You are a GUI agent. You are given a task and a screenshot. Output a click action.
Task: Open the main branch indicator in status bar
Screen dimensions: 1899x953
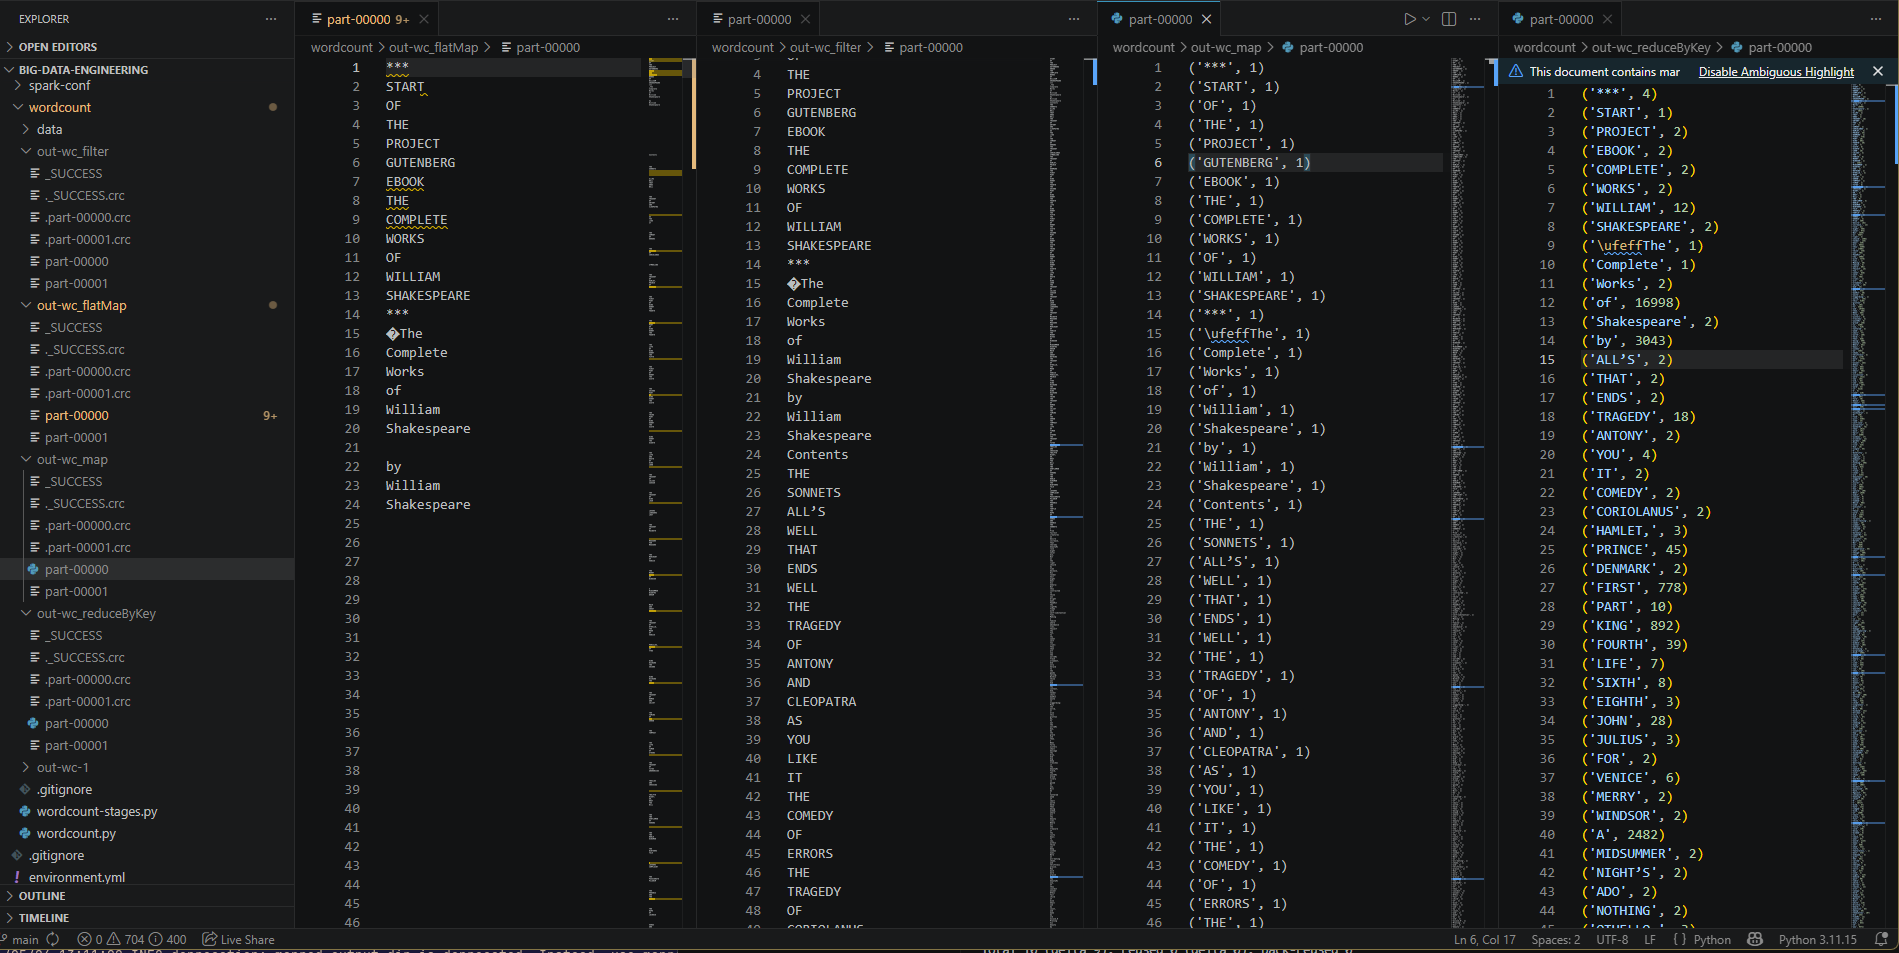19,939
